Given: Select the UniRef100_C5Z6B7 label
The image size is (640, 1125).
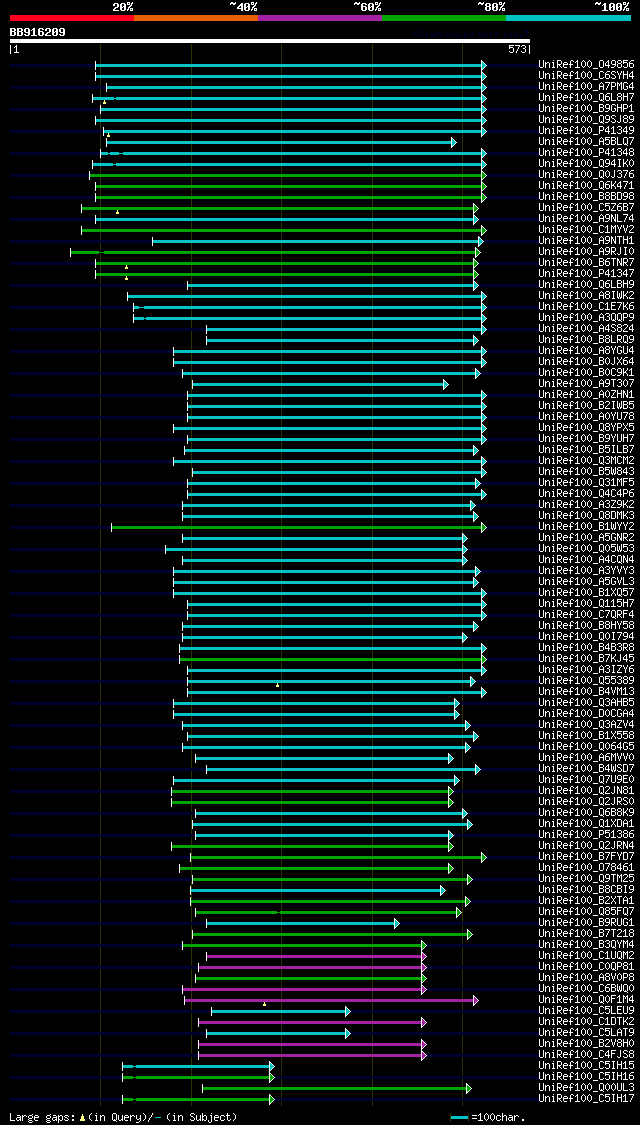Looking at the screenshot, I should click(x=586, y=208).
